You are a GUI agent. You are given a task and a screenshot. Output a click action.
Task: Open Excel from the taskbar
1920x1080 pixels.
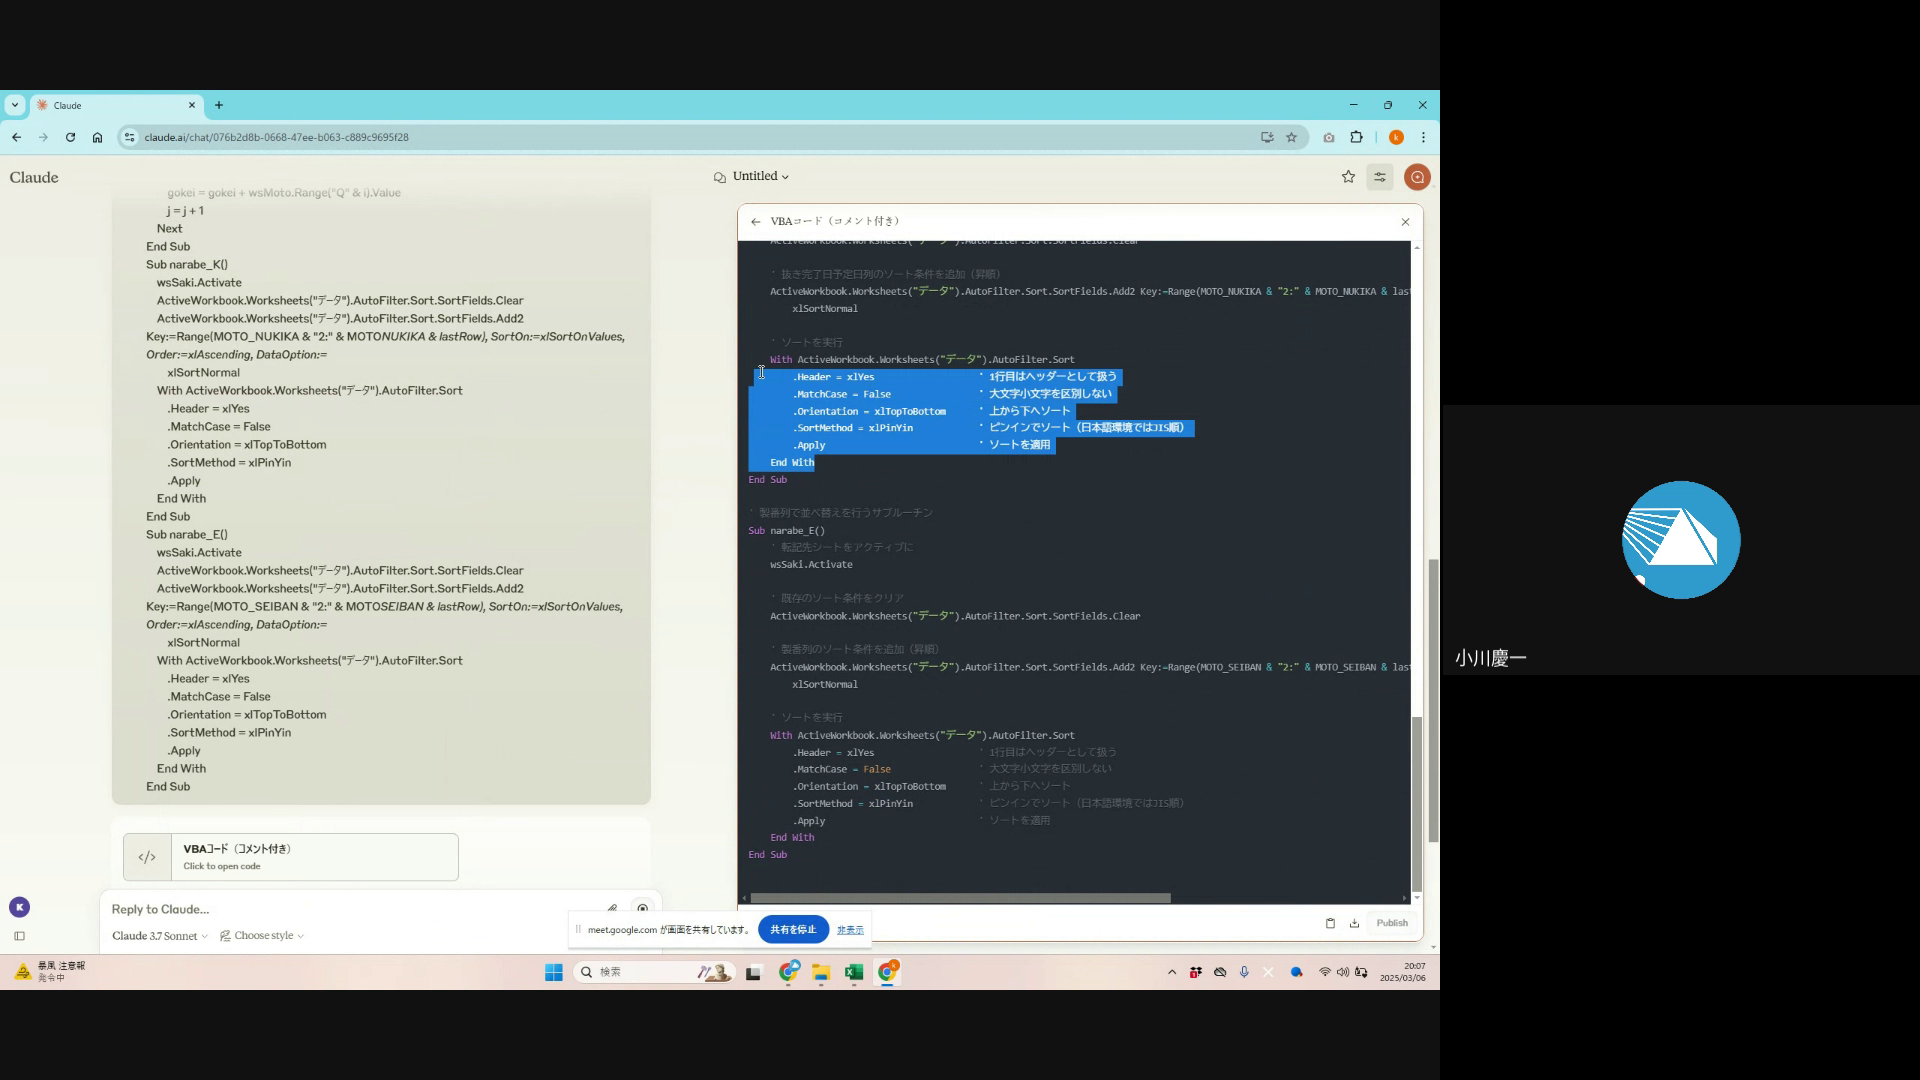click(x=853, y=972)
